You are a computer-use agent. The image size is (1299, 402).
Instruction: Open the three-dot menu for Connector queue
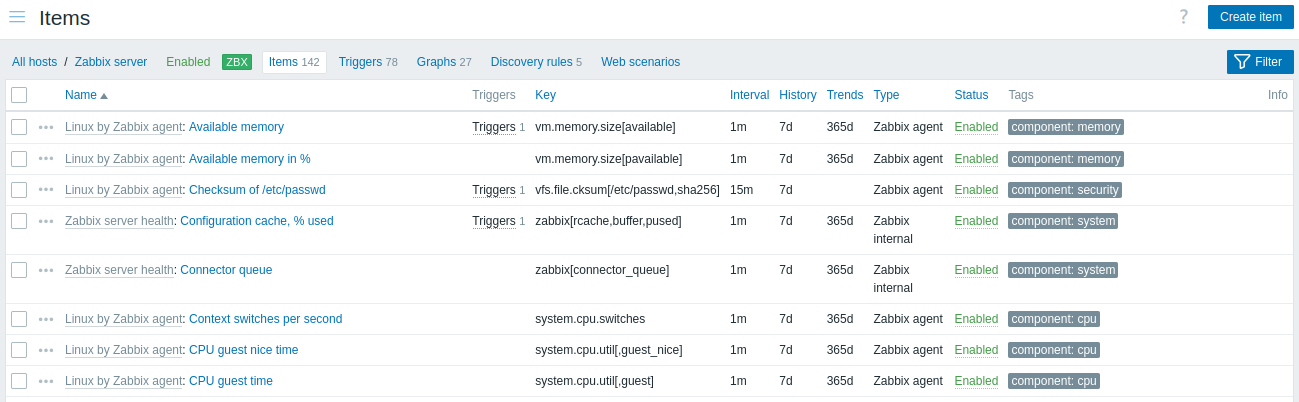[46, 270]
